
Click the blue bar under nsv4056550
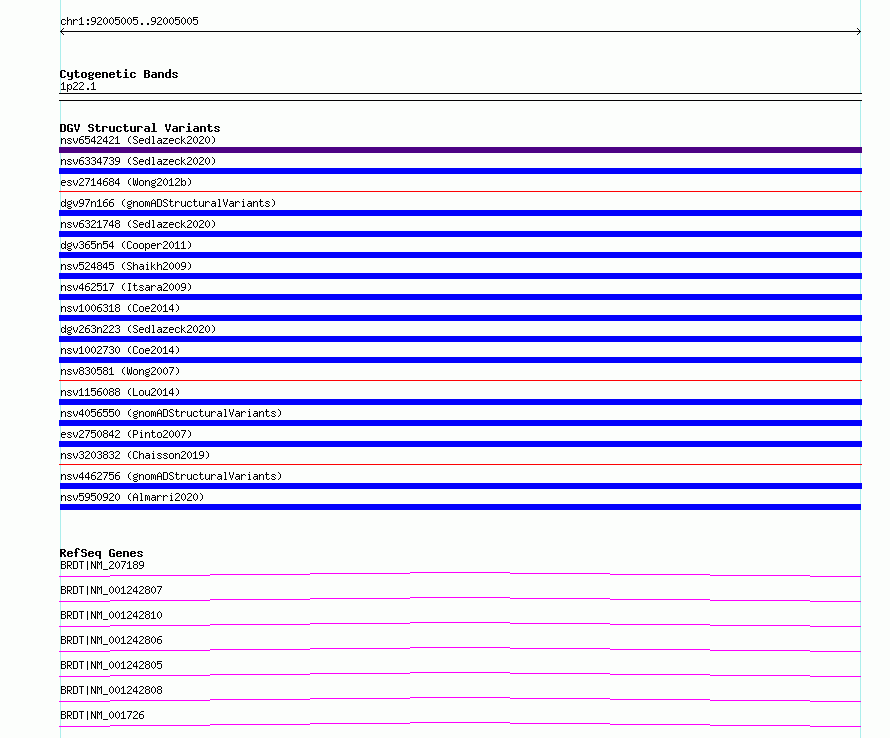pyautogui.click(x=460, y=423)
